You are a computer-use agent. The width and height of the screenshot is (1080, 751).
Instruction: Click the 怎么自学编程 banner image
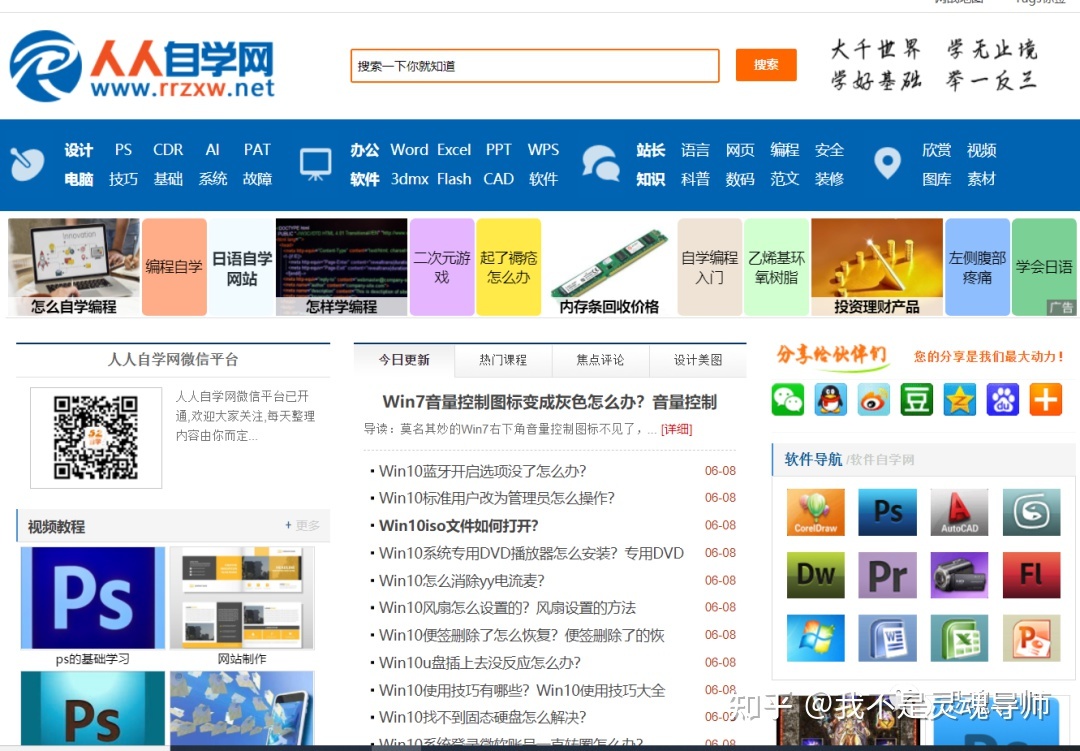coord(74,267)
